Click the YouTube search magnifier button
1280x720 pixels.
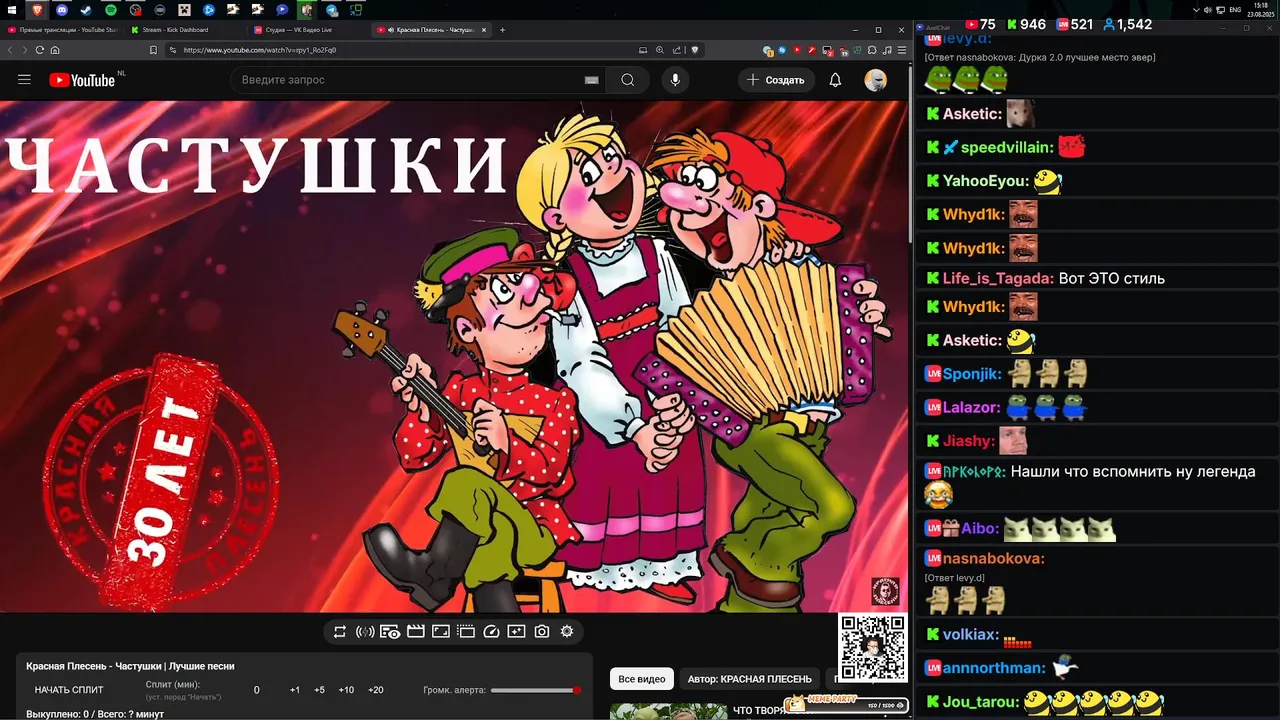(x=627, y=80)
